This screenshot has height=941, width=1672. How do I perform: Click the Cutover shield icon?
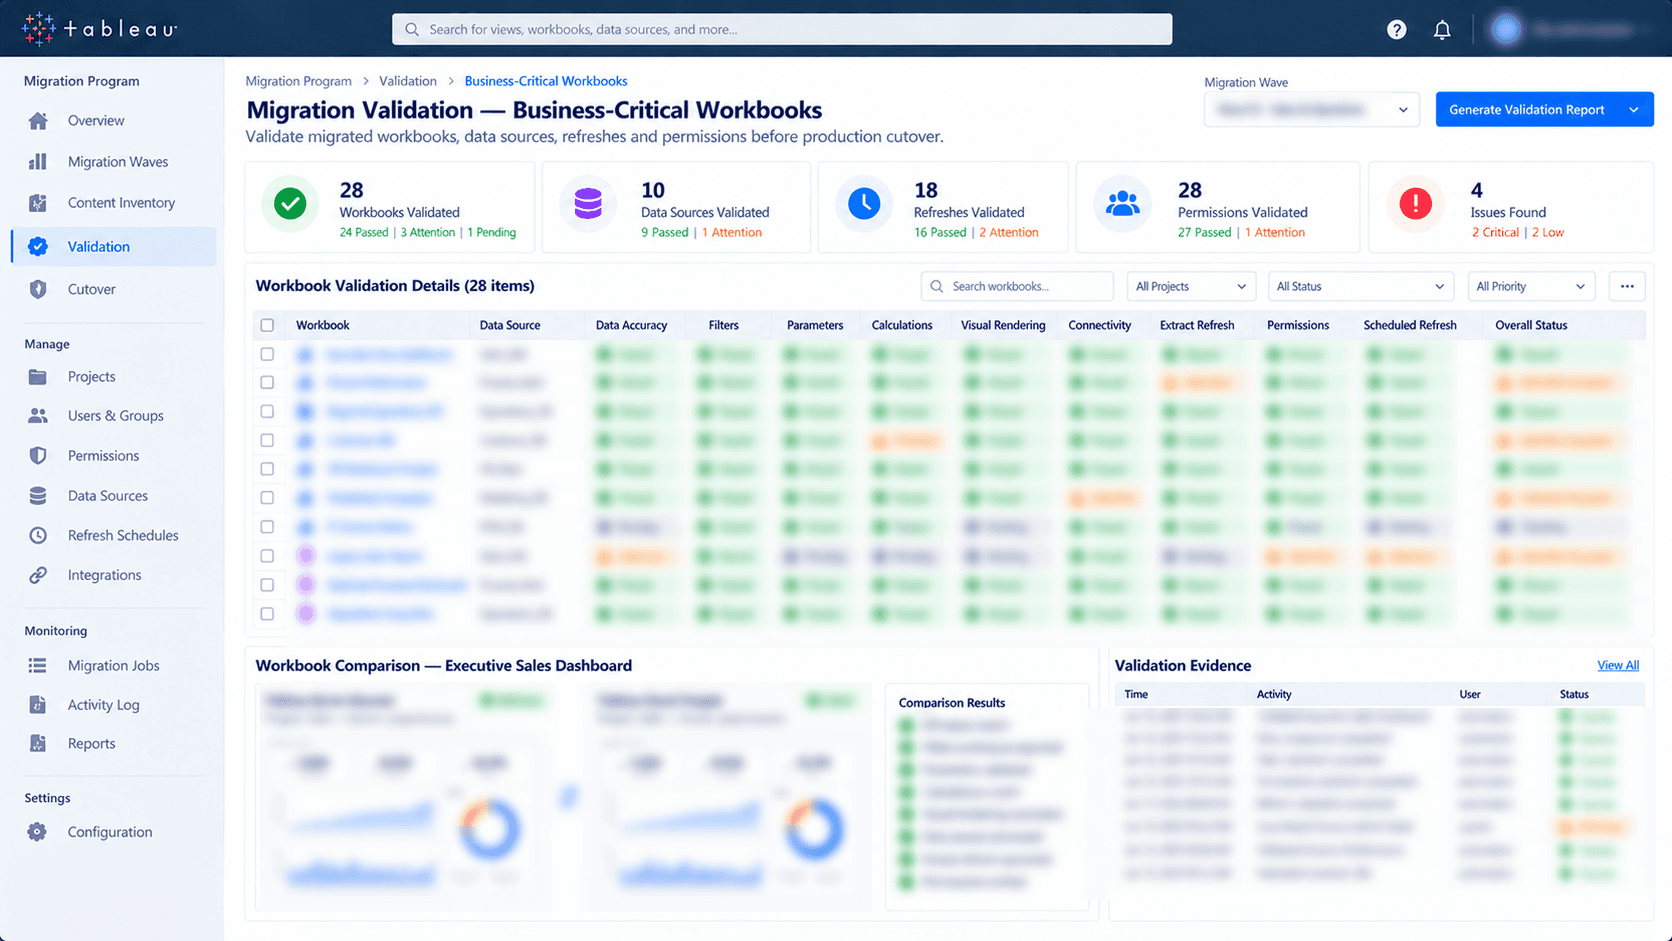(x=38, y=289)
